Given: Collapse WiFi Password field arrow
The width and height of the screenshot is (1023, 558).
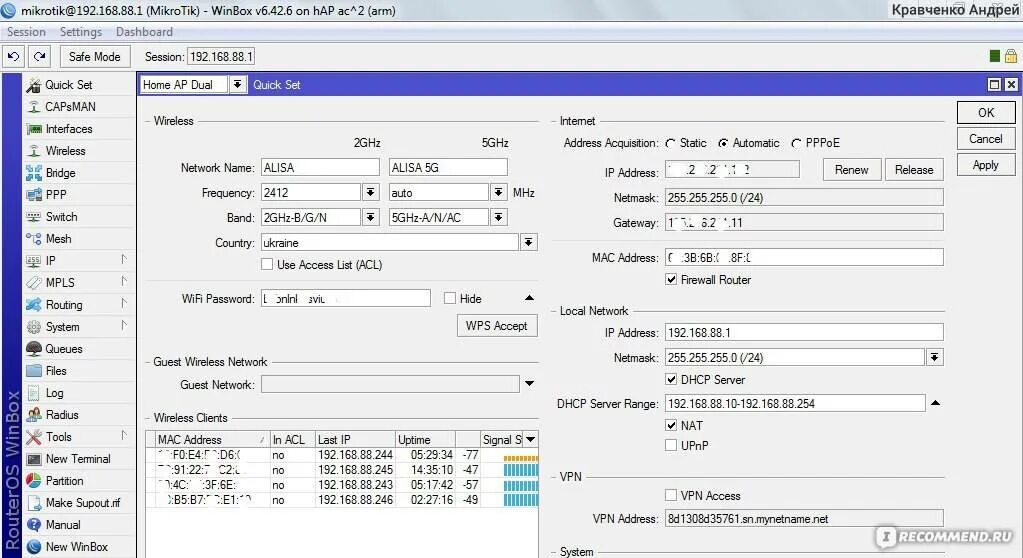Looking at the screenshot, I should [529, 298].
